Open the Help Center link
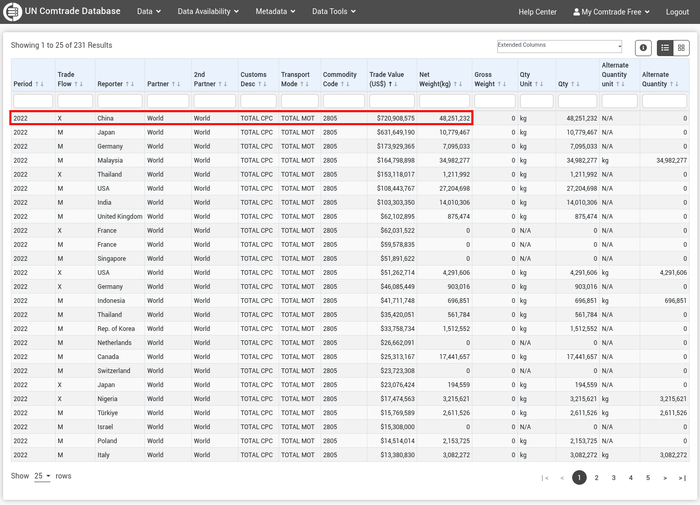Image resolution: width=700 pixels, height=505 pixels. [537, 12]
